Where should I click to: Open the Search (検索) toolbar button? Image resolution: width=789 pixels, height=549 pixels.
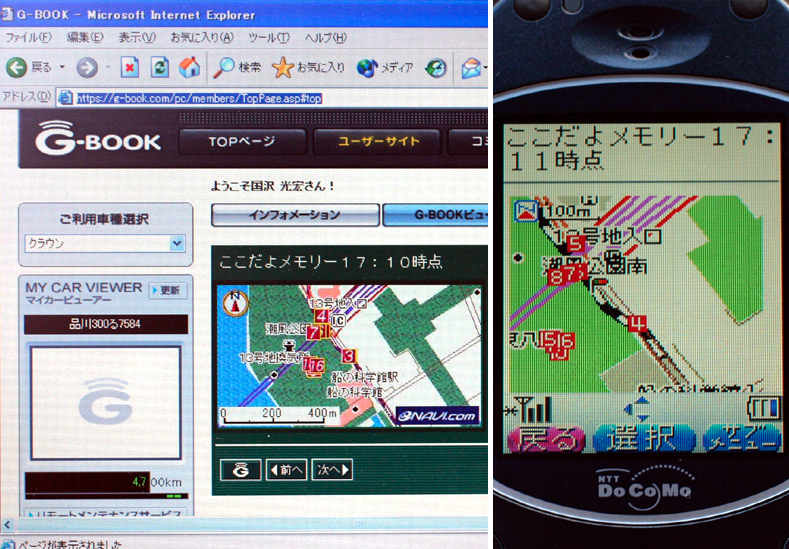[x=236, y=67]
